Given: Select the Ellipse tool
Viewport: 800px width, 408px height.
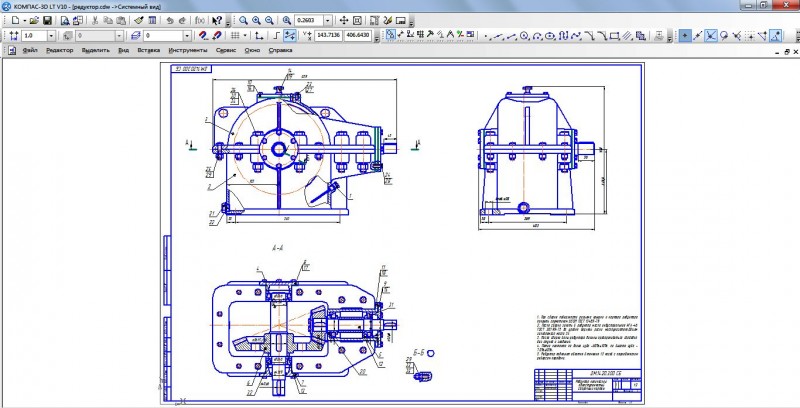Looking at the screenshot, I should [x=549, y=36].
